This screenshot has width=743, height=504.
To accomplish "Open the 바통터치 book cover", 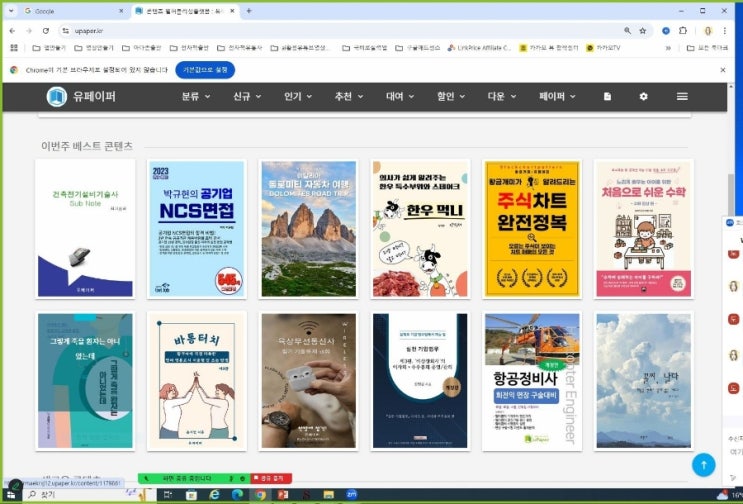I will [x=197, y=381].
